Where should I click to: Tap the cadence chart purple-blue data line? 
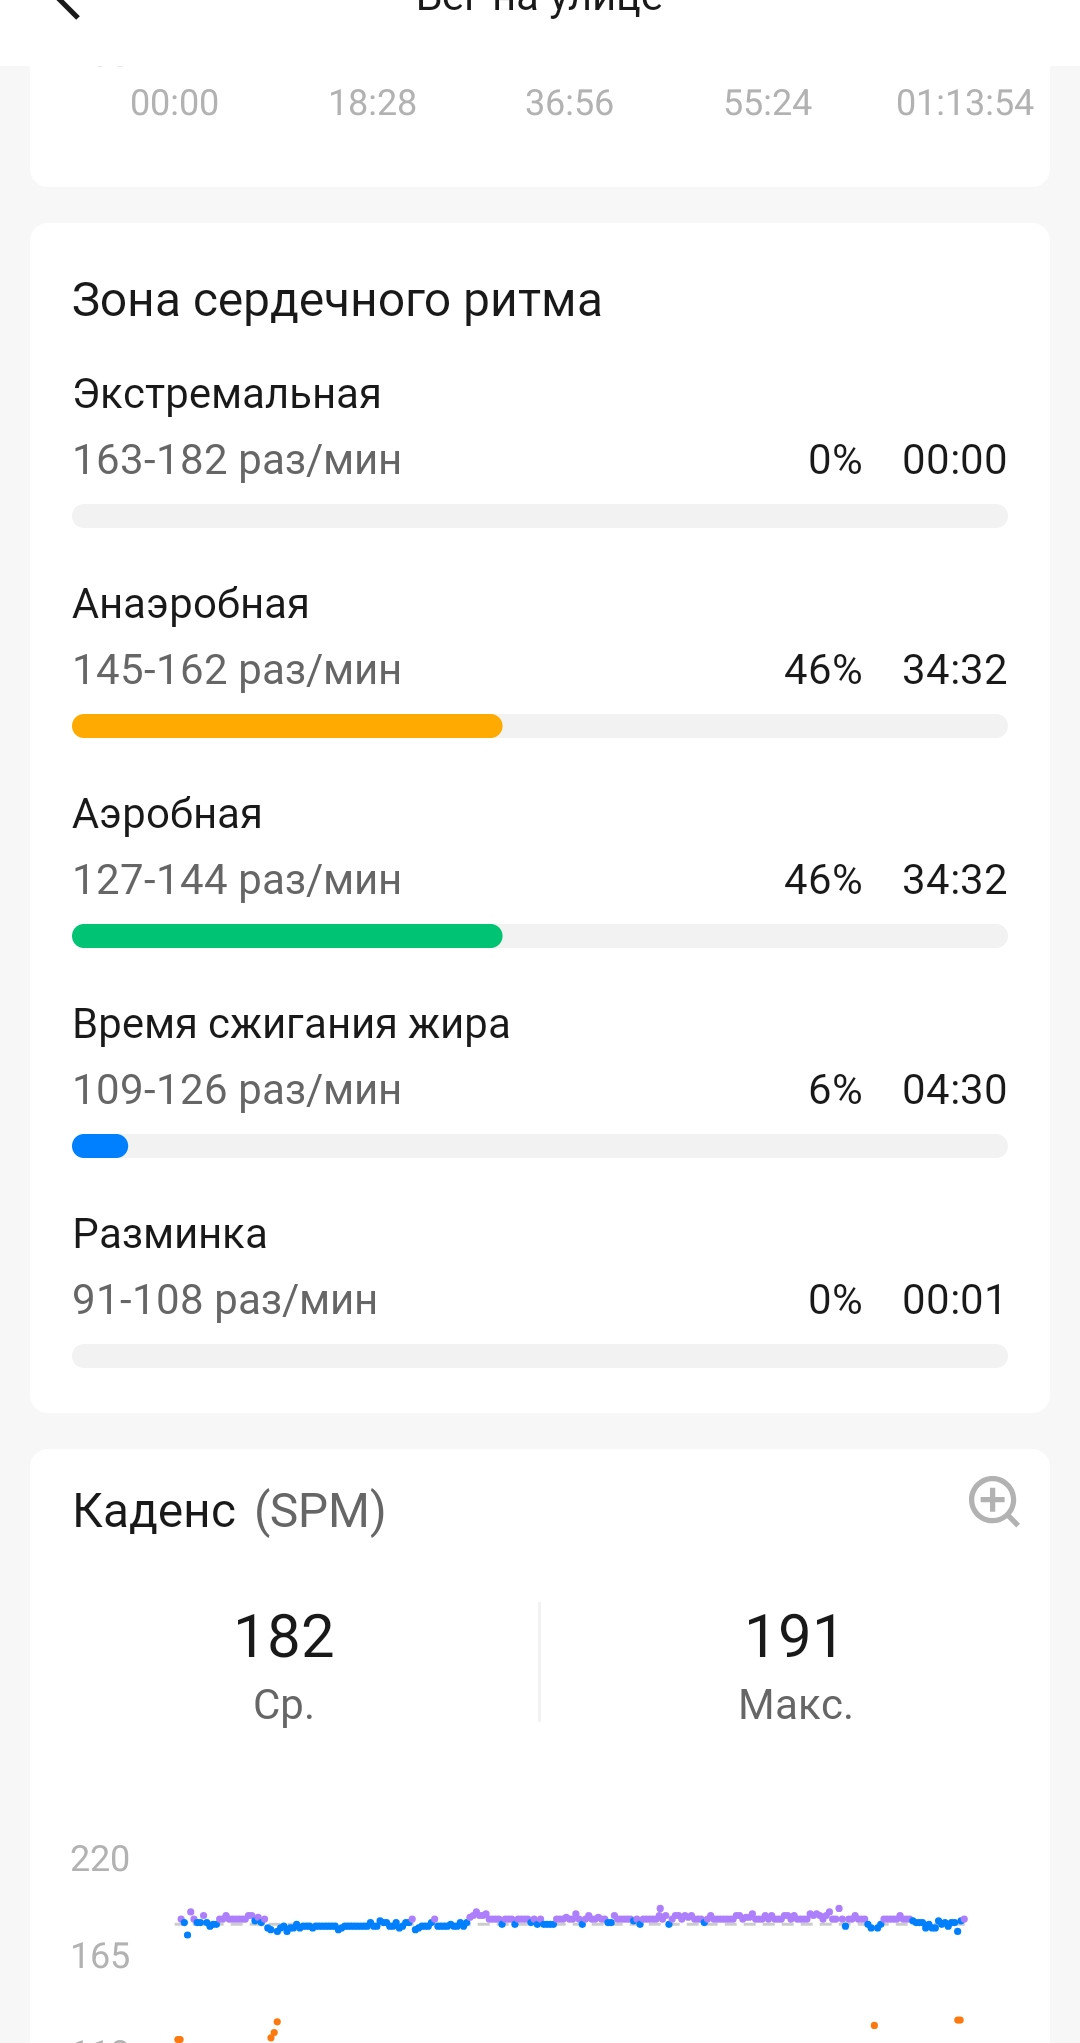(570, 1920)
